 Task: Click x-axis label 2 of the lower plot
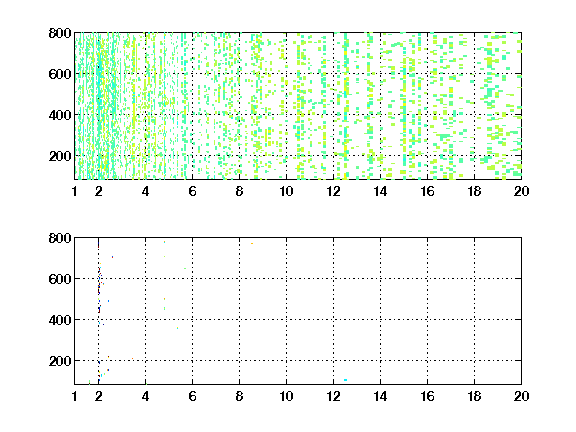(98, 396)
